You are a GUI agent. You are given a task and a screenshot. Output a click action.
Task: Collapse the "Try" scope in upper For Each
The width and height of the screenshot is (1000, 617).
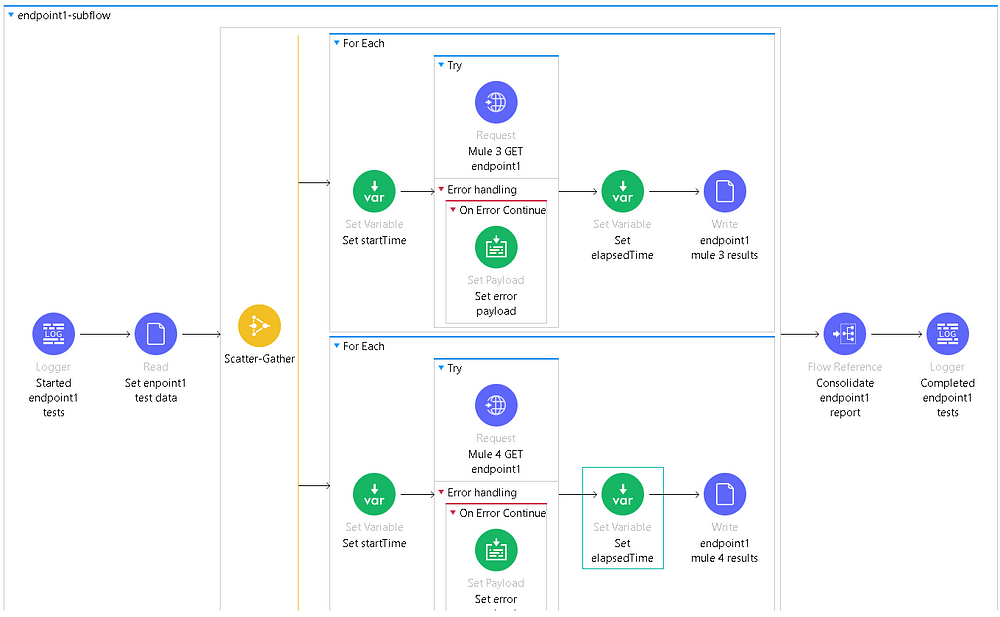440,64
